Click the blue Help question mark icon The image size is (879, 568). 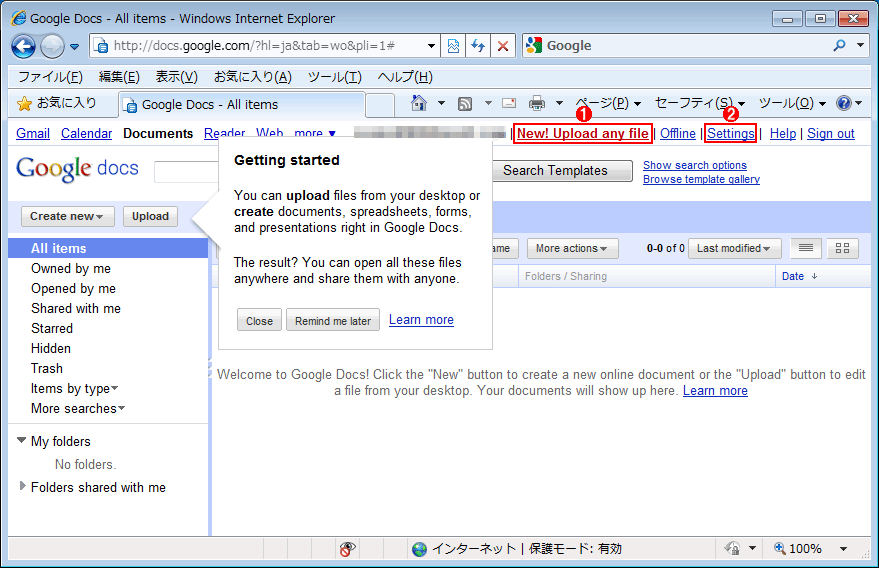pyautogui.click(x=844, y=103)
